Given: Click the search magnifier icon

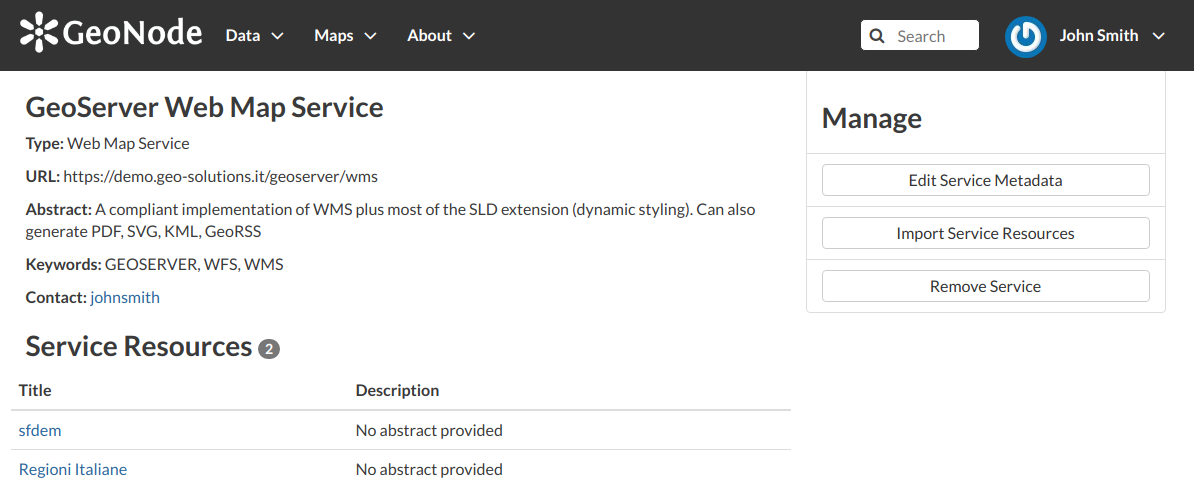Looking at the screenshot, I should (x=876, y=36).
